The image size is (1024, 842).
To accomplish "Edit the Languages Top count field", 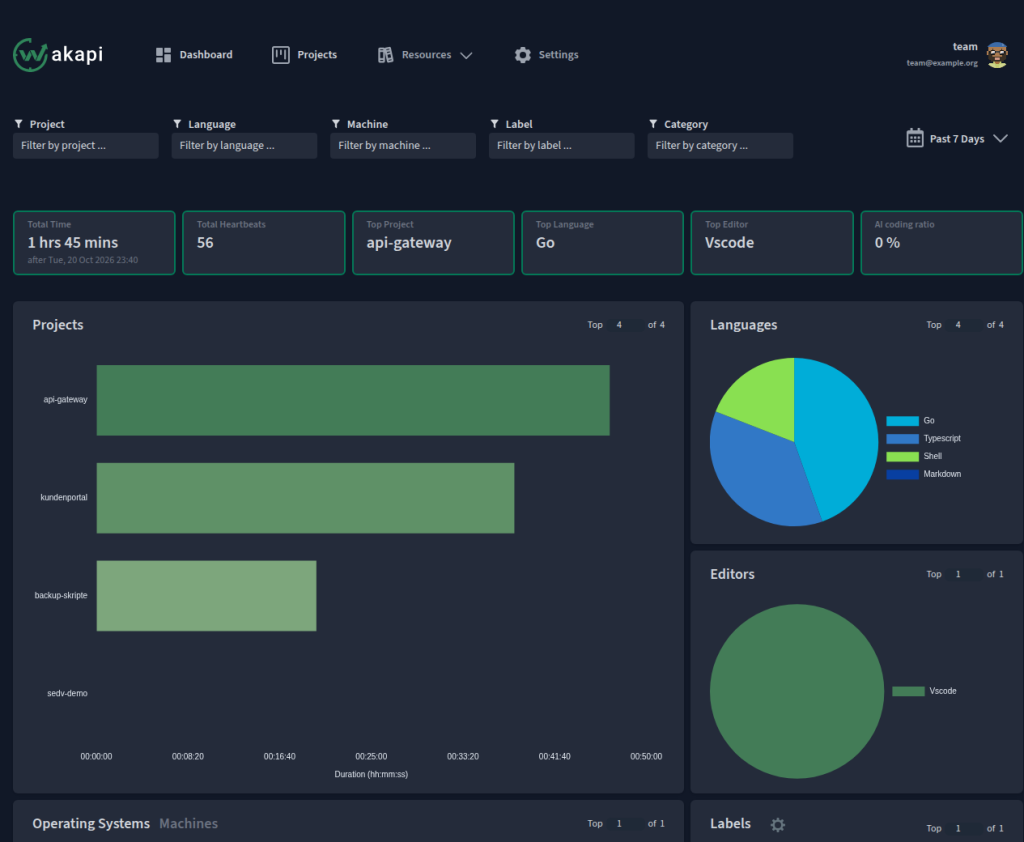I will tap(965, 325).
